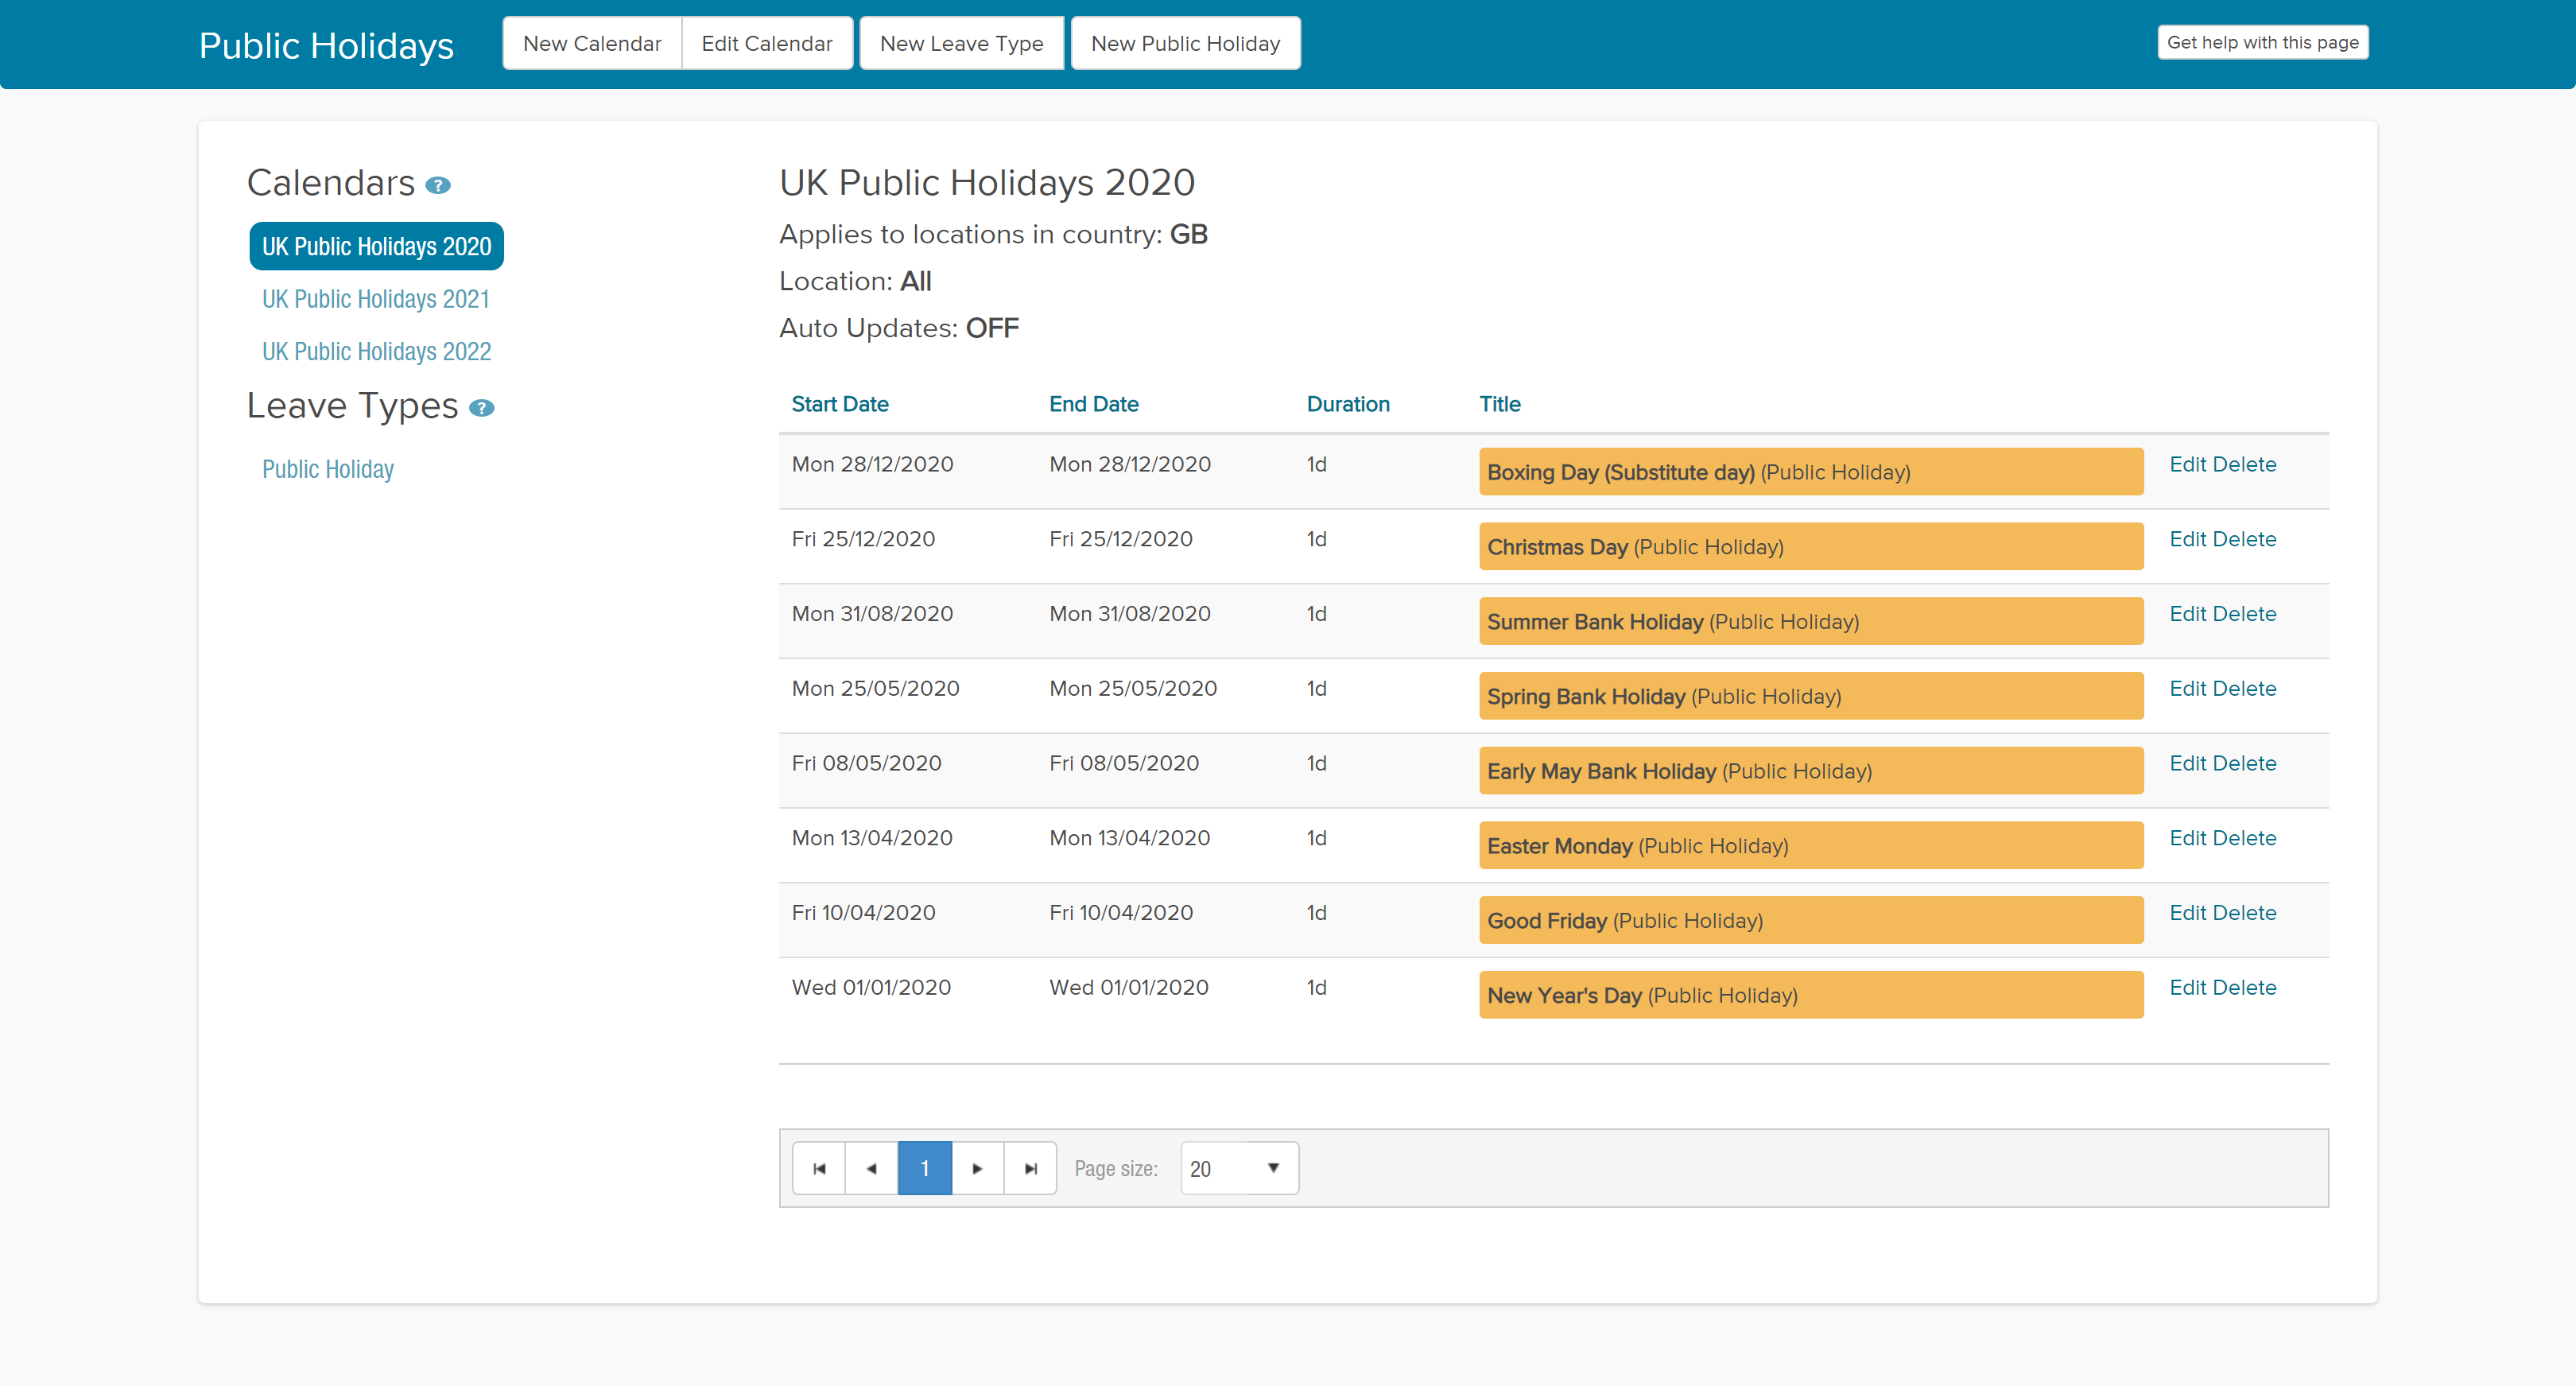This screenshot has height=1386, width=2576.
Task: Delete the Spring Bank Holiday entry
Action: point(2244,689)
